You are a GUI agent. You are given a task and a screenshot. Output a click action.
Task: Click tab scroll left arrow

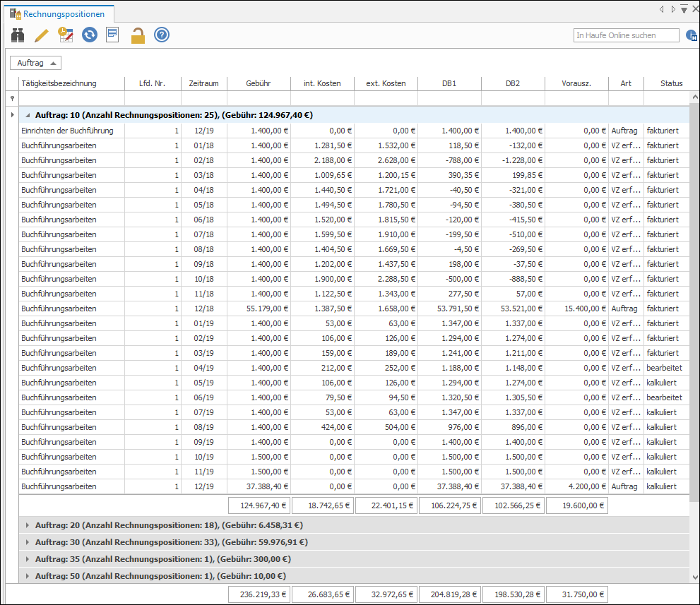coord(662,9)
